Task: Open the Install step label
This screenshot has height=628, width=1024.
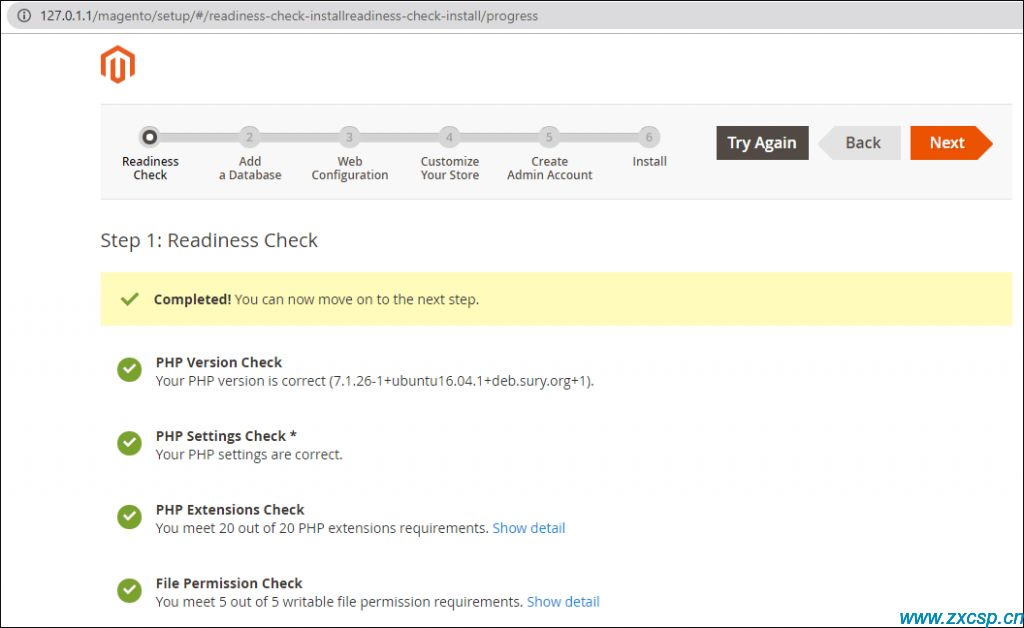Action: point(650,161)
